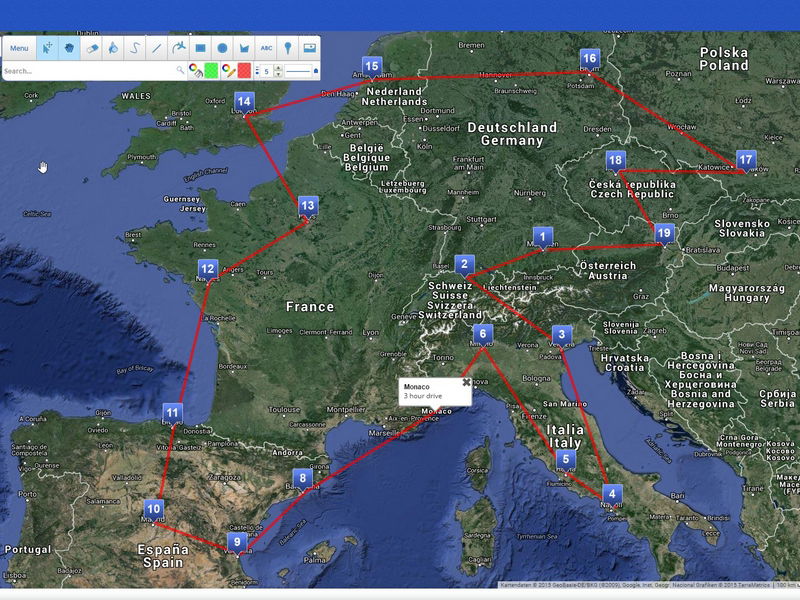This screenshot has width=800, height=600.
Task: Click the magnifier search icon
Action: click(180, 70)
